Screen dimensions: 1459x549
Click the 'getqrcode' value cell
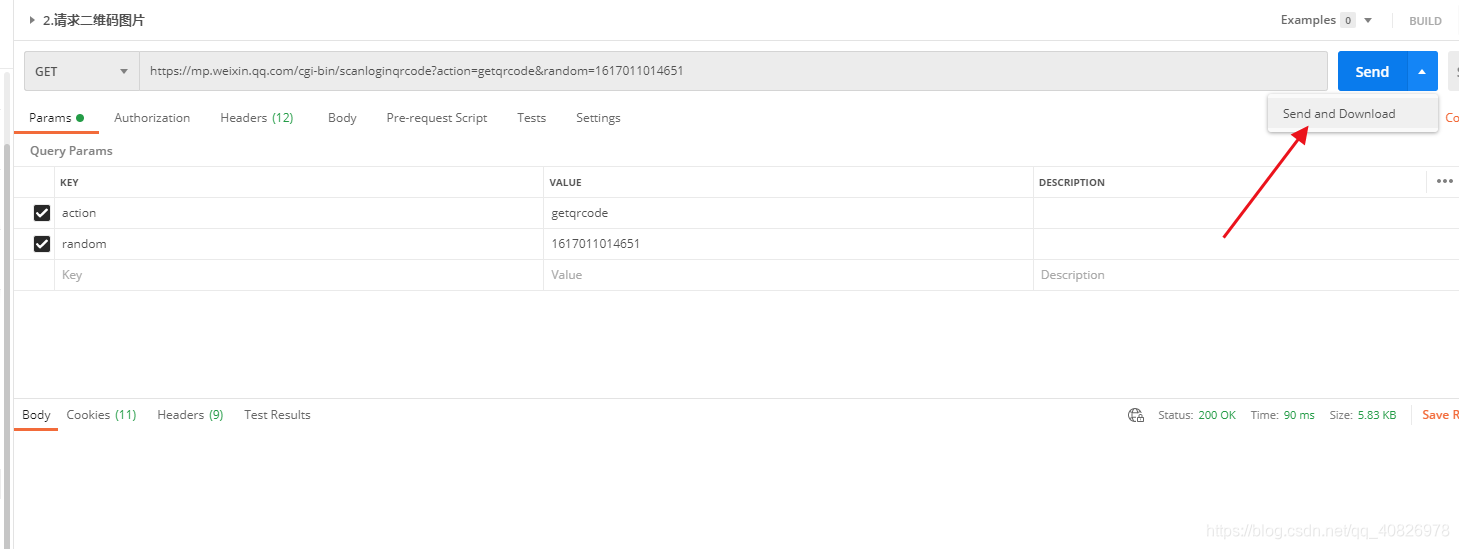(x=788, y=213)
